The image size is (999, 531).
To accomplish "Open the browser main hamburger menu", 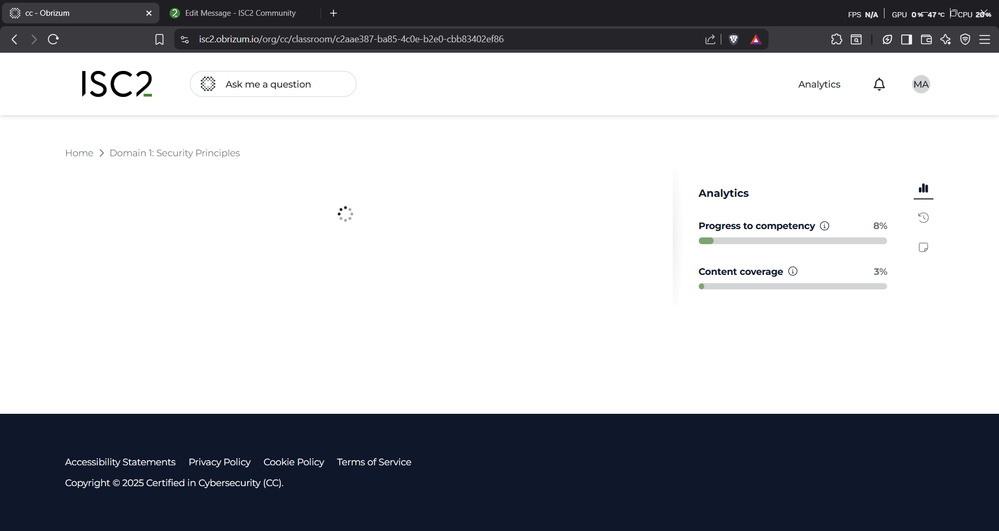I will [985, 40].
